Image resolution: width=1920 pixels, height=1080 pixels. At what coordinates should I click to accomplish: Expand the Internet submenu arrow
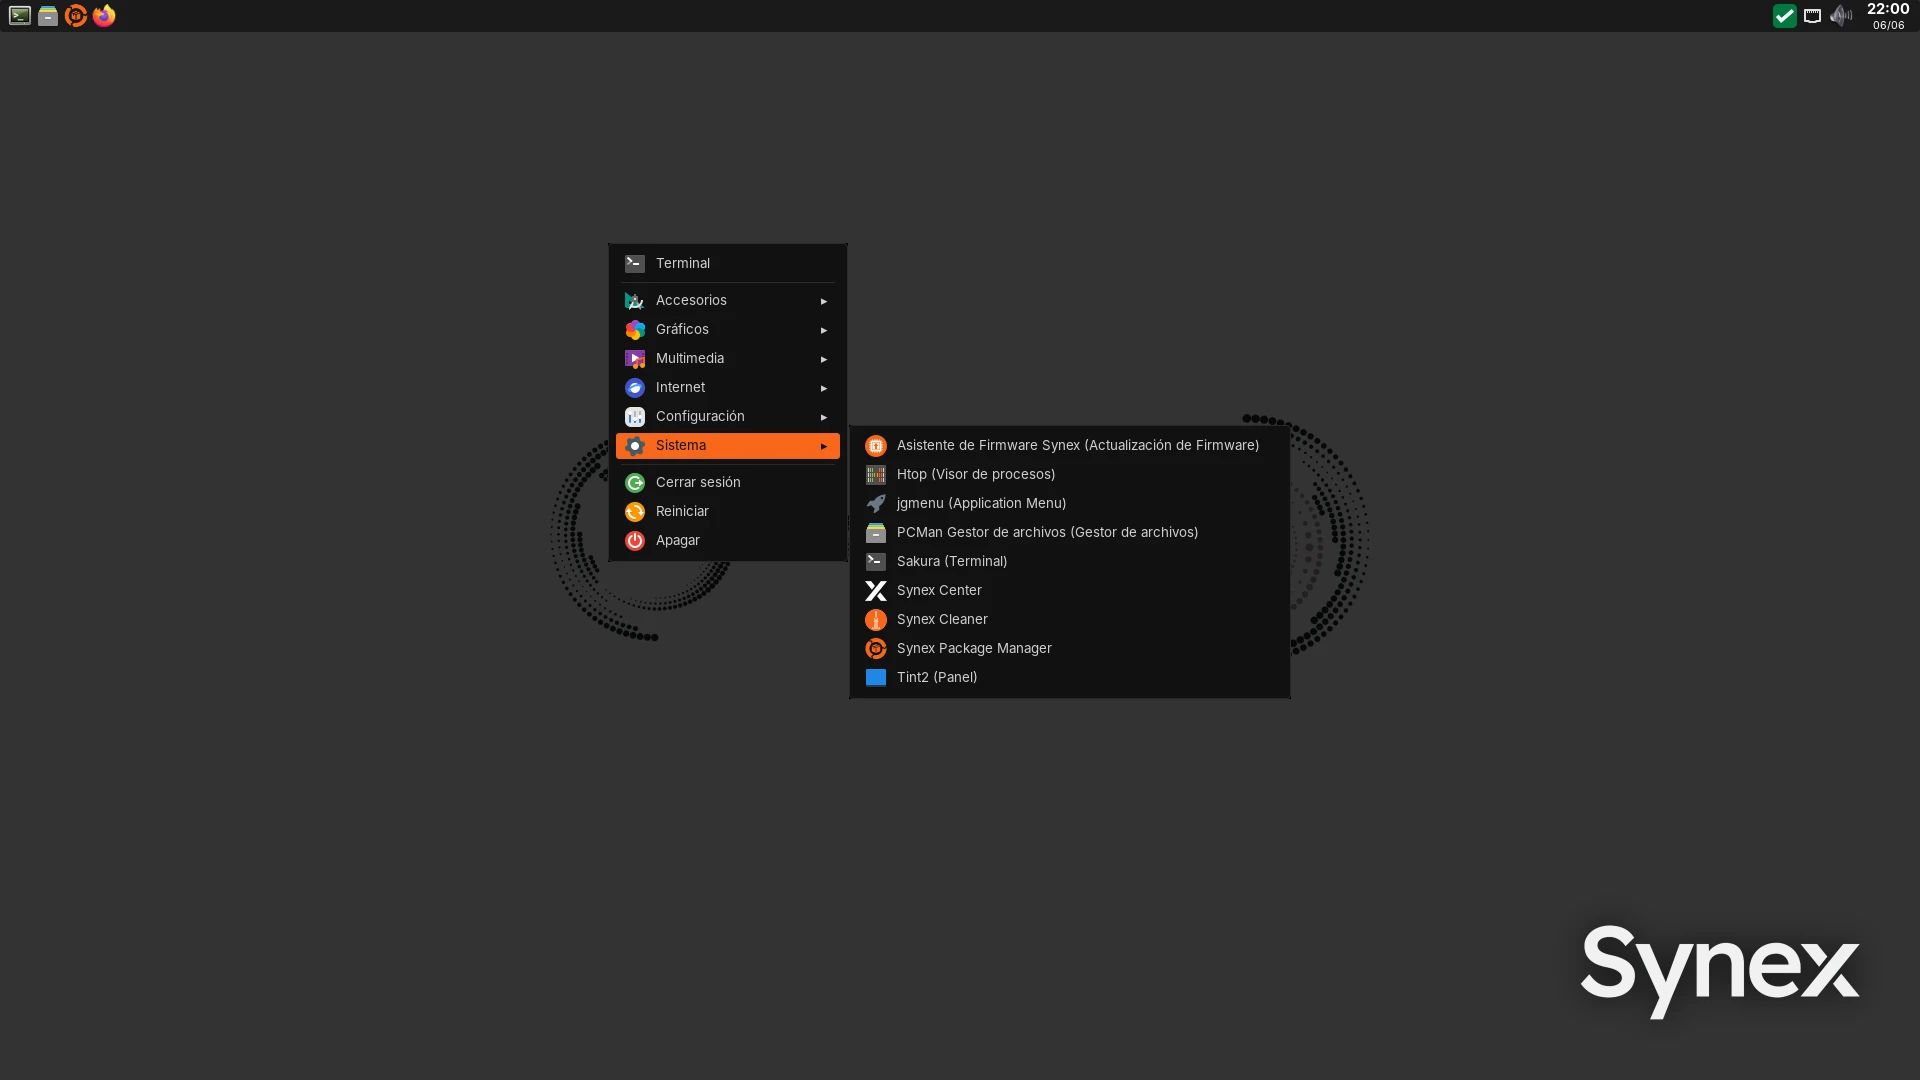pyautogui.click(x=824, y=388)
